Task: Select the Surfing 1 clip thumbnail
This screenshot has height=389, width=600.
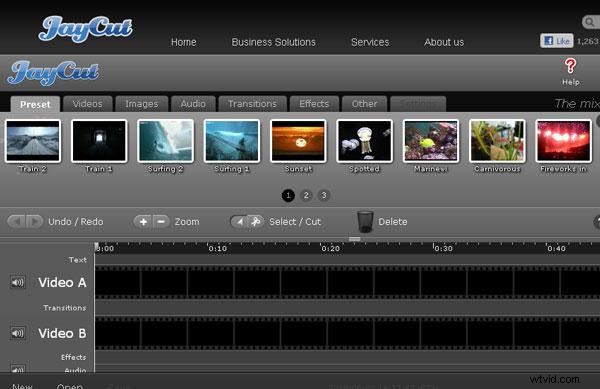Action: click(232, 141)
